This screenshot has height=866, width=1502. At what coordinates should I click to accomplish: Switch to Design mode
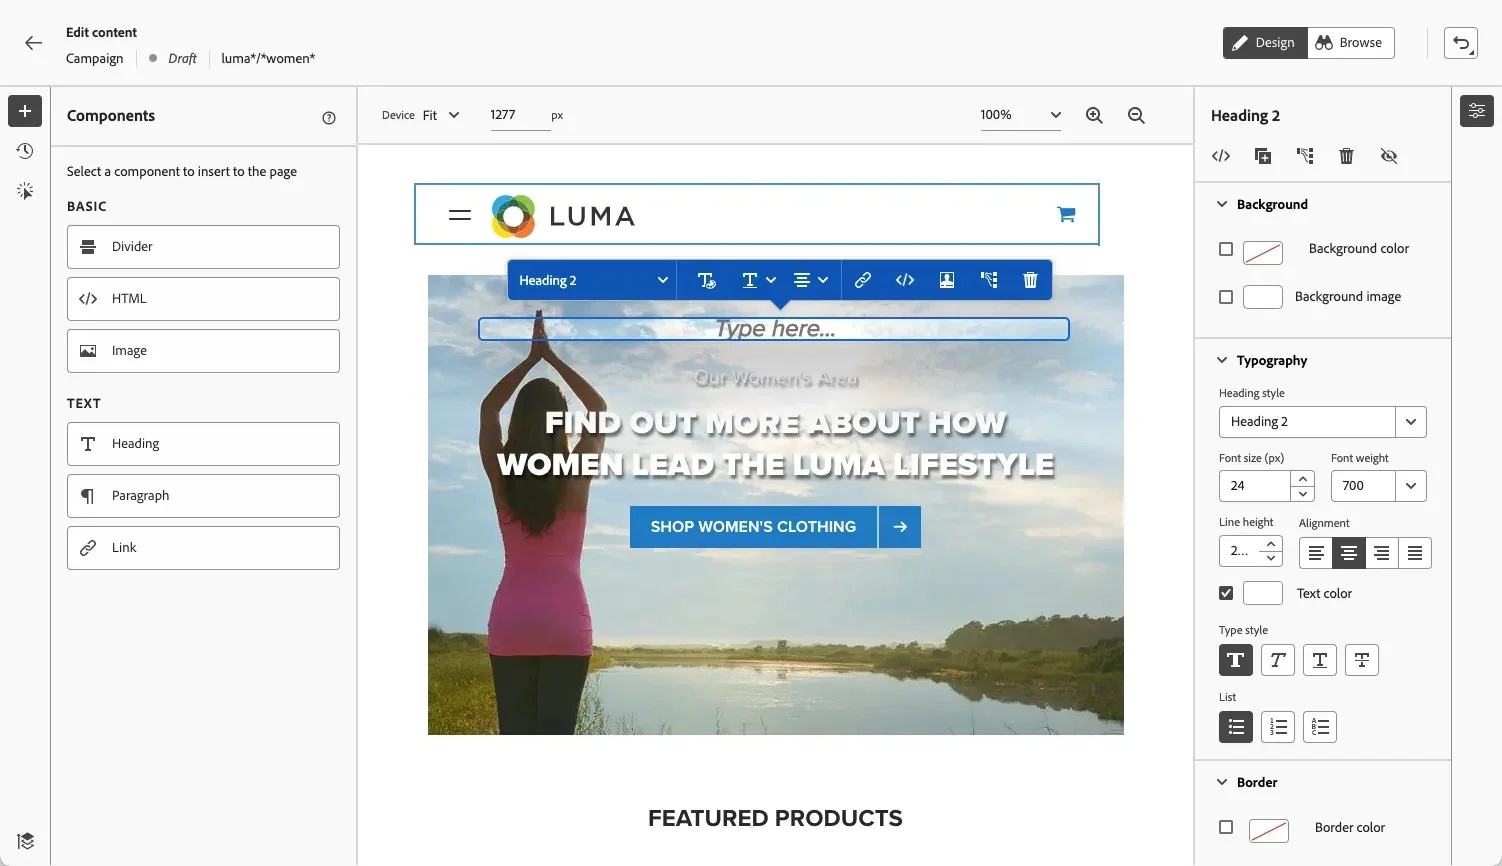click(x=1264, y=43)
